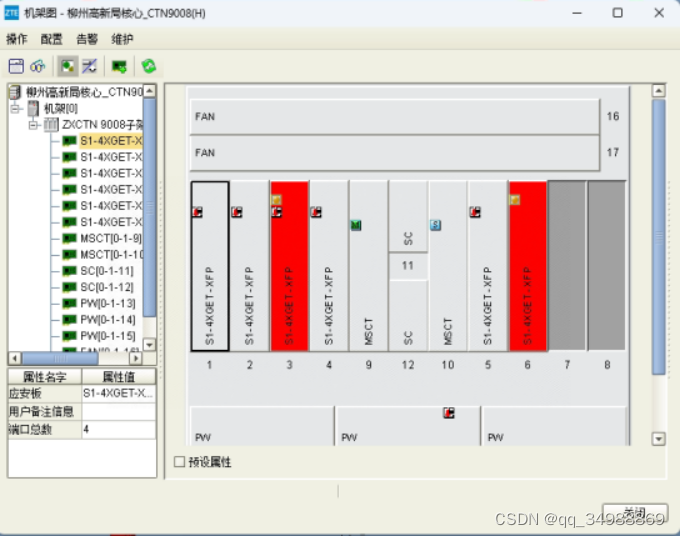Click the tree panel scroll-down arrow

pyautogui.click(x=150, y=345)
